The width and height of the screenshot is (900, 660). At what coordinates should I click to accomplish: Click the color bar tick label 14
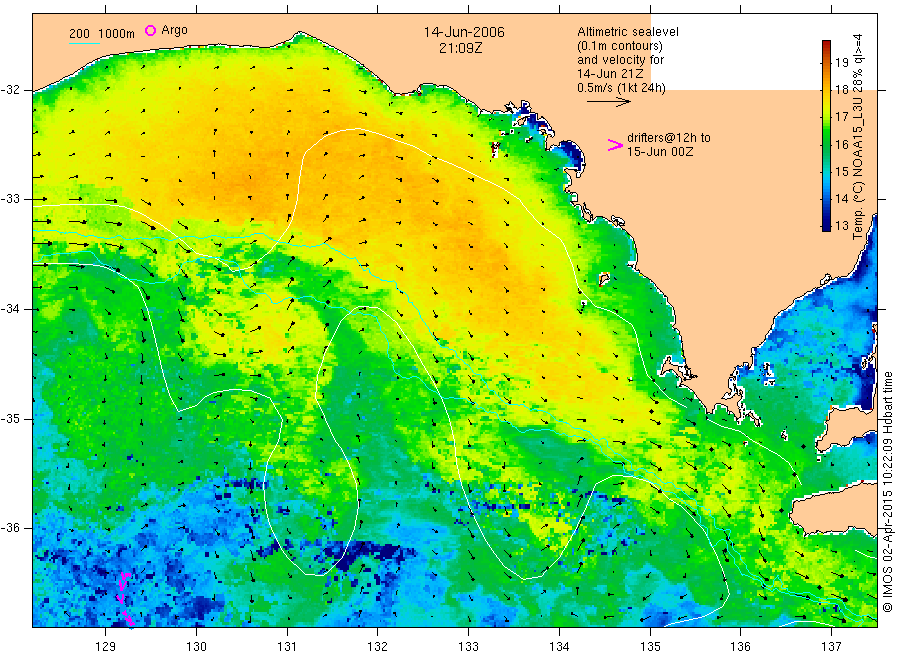[841, 199]
